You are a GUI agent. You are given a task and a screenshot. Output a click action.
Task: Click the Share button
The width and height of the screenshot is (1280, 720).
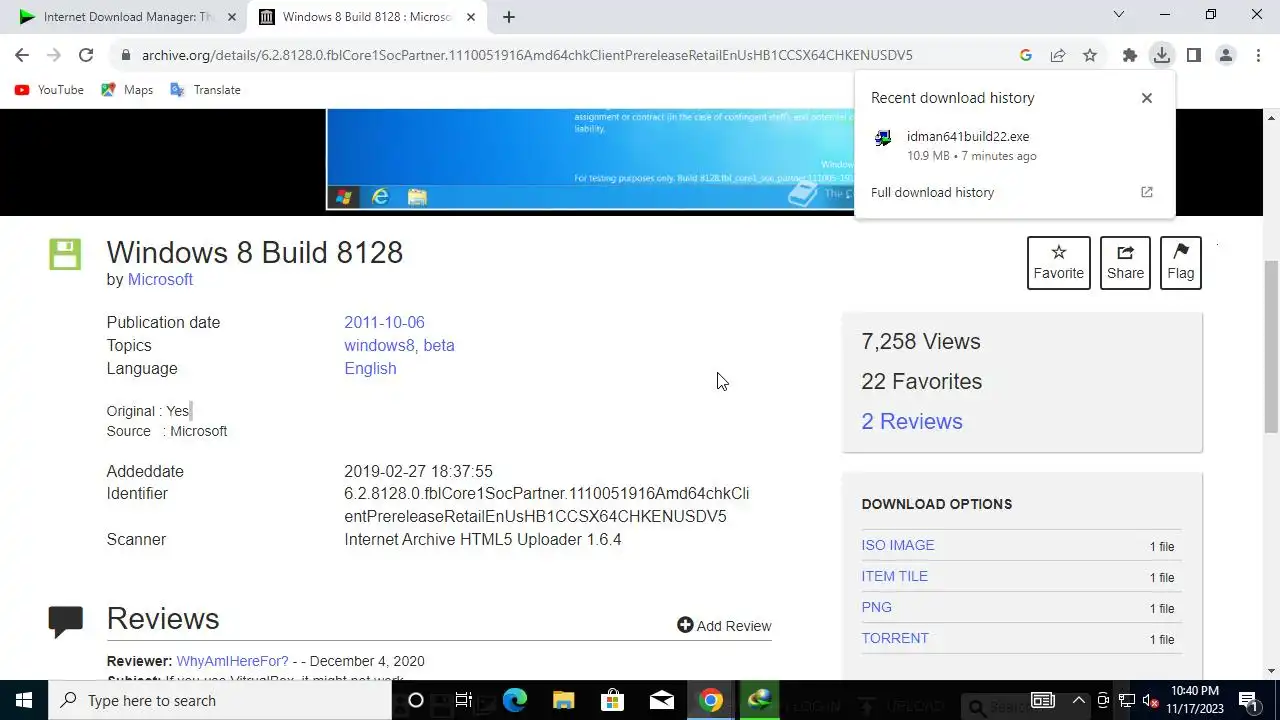tap(1125, 263)
